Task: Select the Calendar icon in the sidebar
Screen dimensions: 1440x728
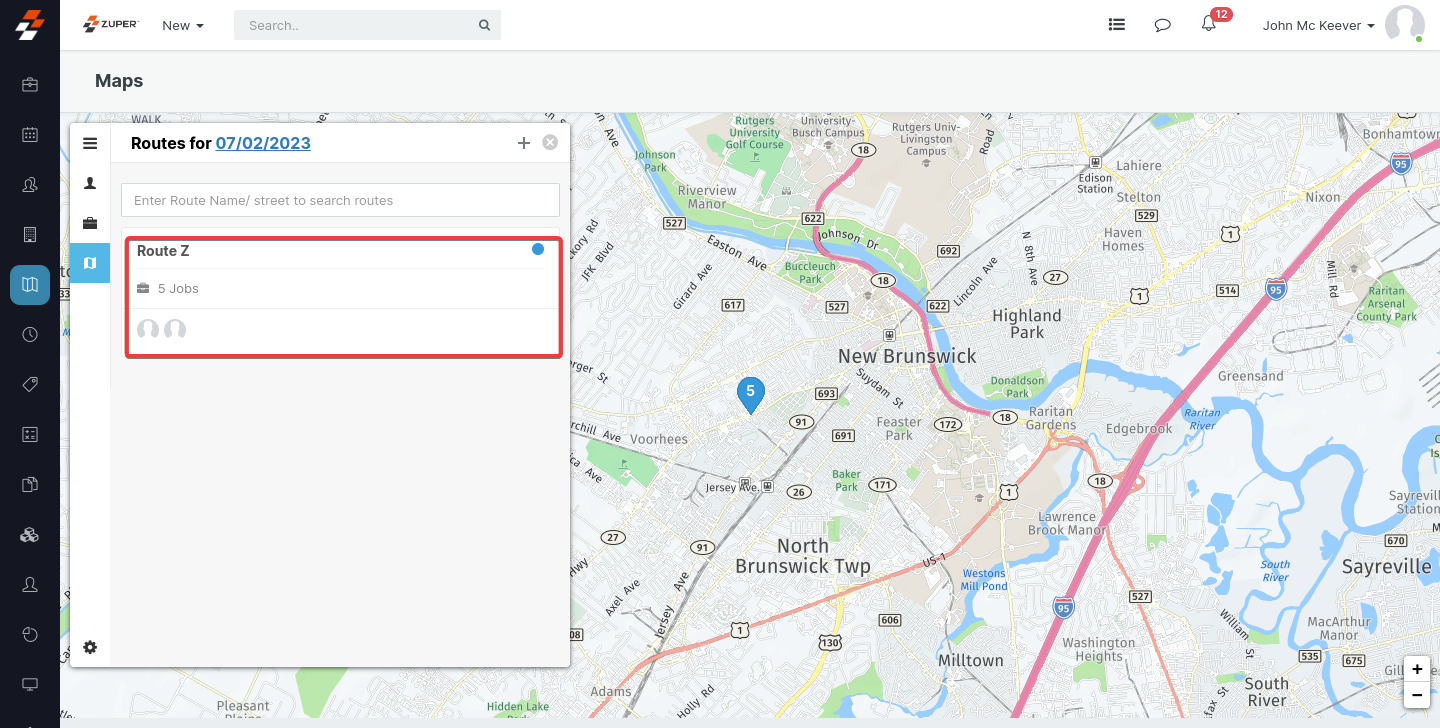Action: click(x=29, y=134)
